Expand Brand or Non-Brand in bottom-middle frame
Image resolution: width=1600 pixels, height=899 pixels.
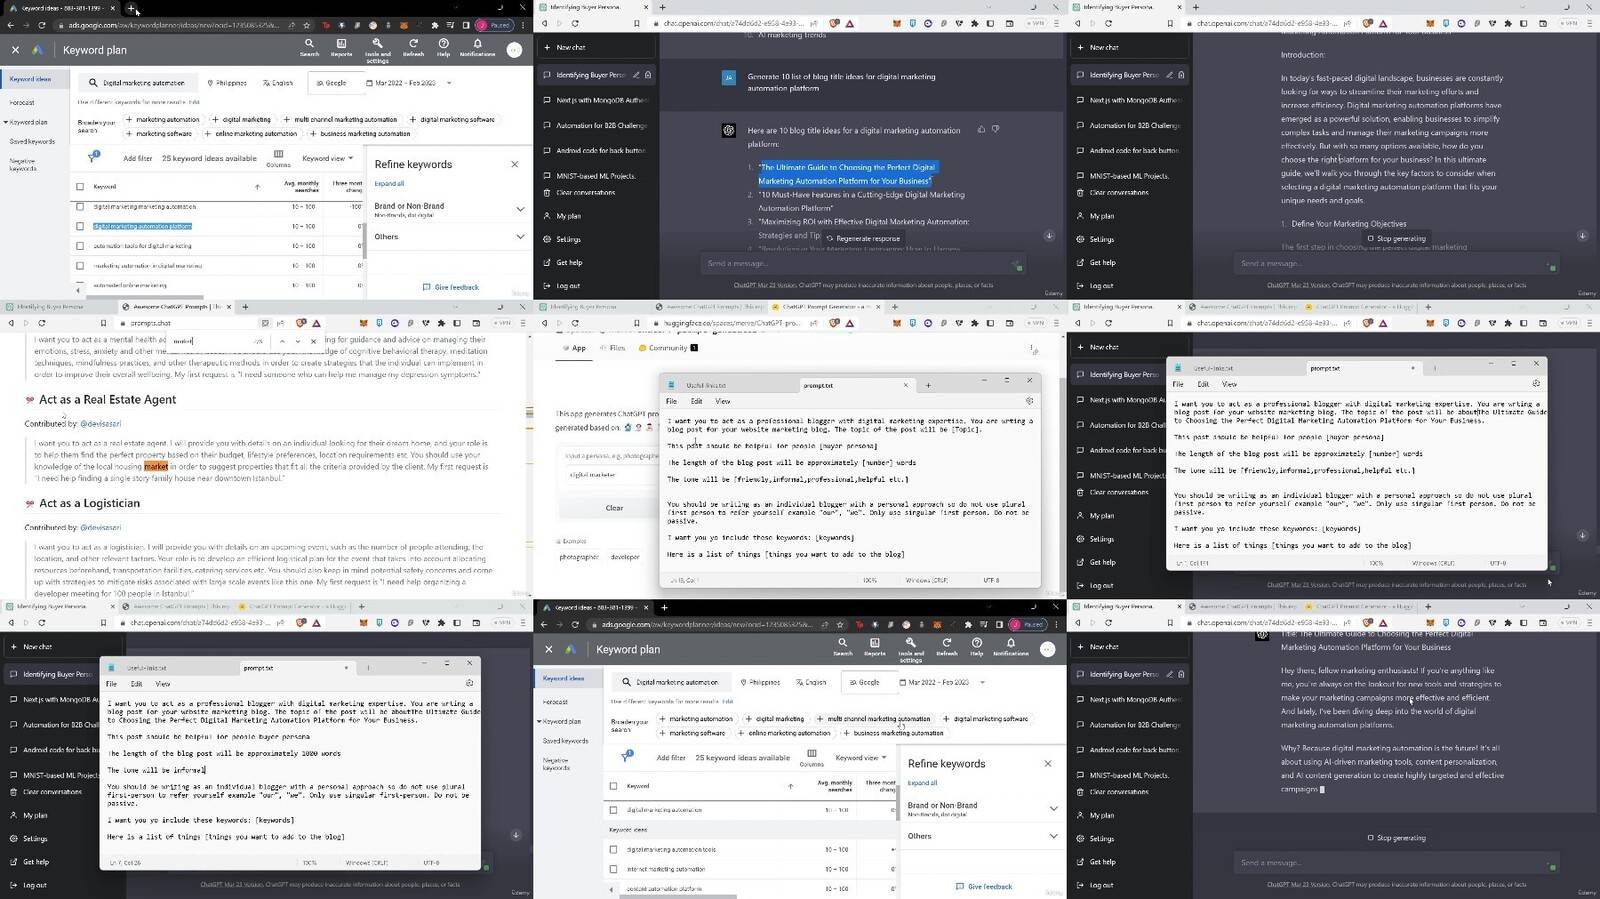click(1053, 808)
